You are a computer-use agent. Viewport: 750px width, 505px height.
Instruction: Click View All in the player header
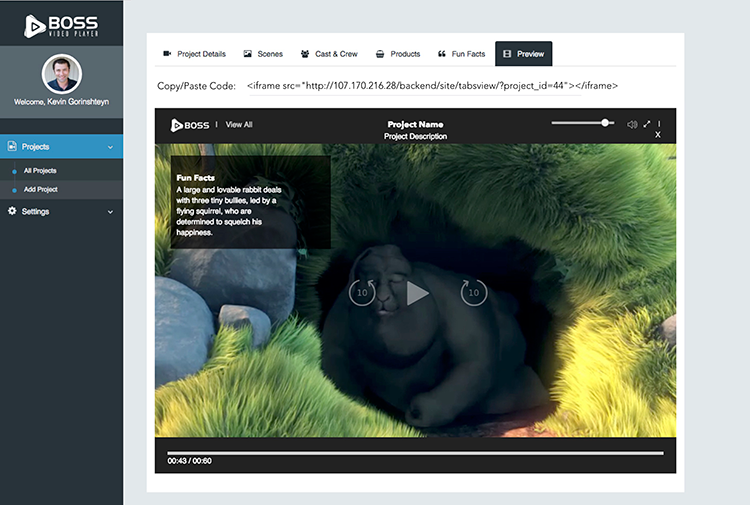tap(239, 124)
